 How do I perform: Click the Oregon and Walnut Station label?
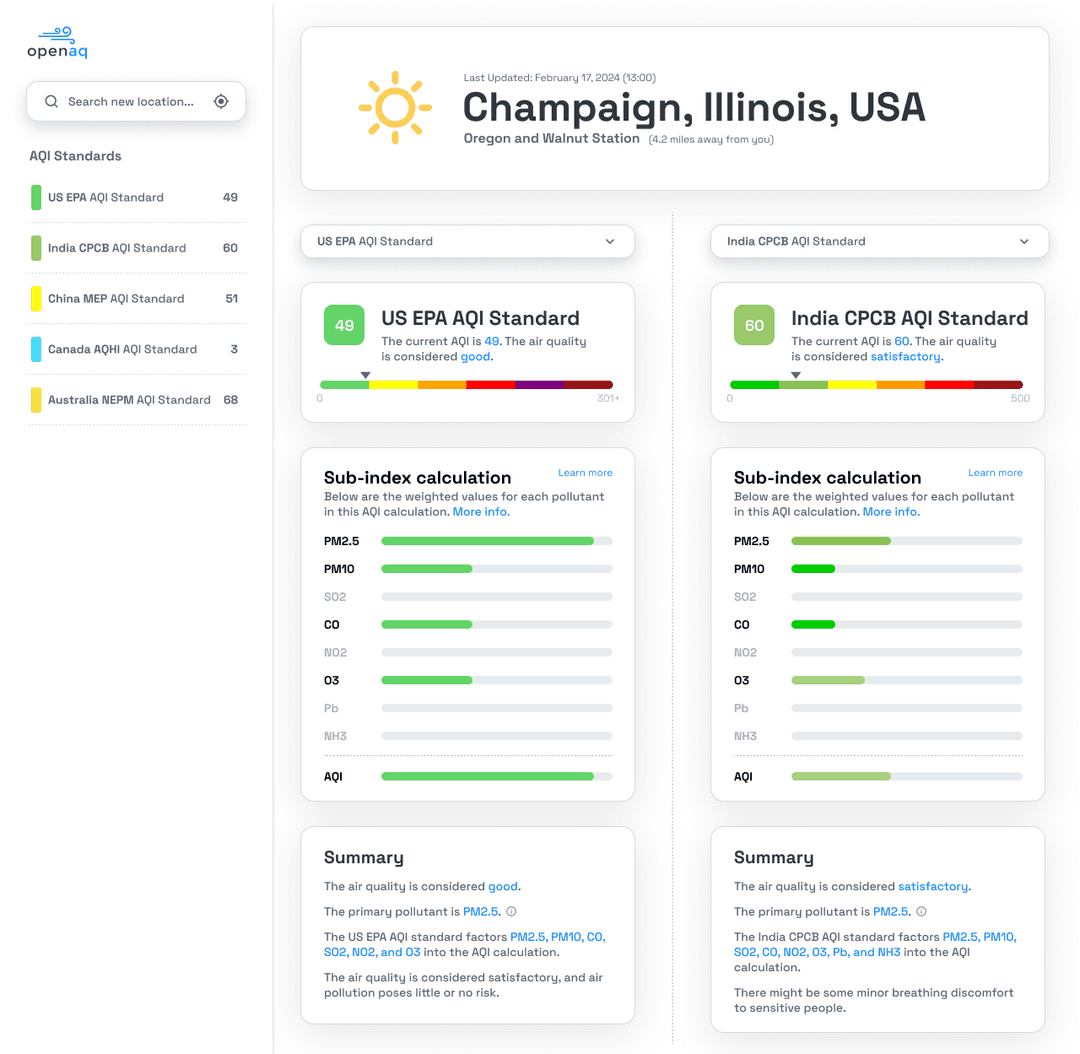(552, 138)
